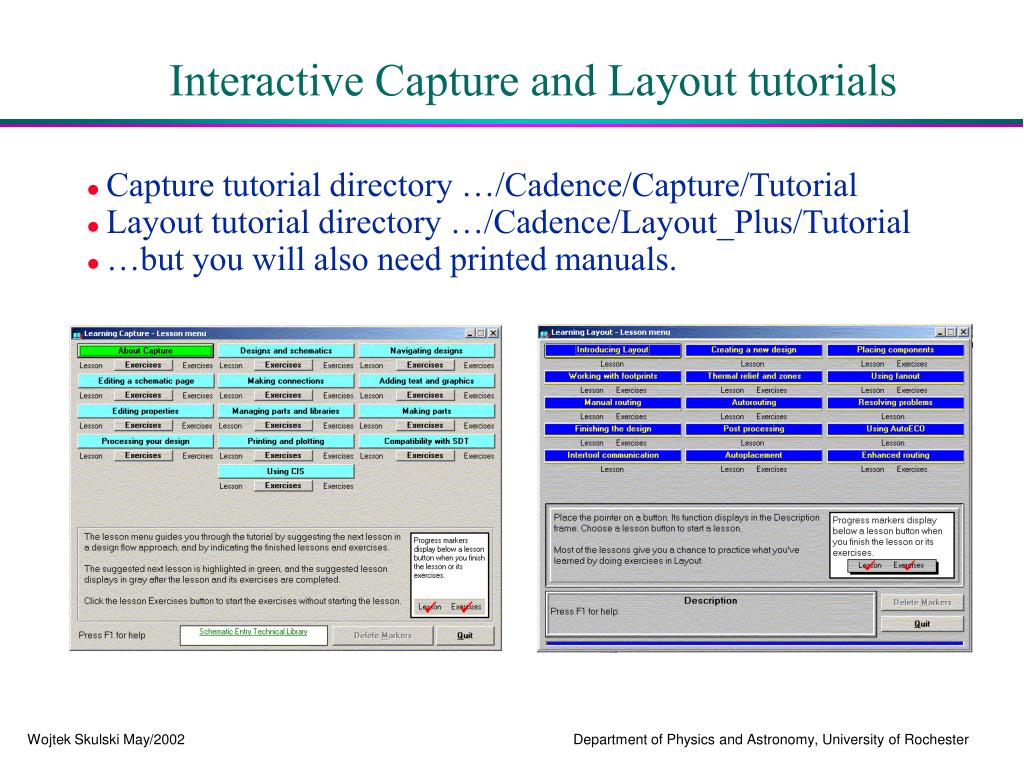Click Exercises button under Navigating designs

424,365
